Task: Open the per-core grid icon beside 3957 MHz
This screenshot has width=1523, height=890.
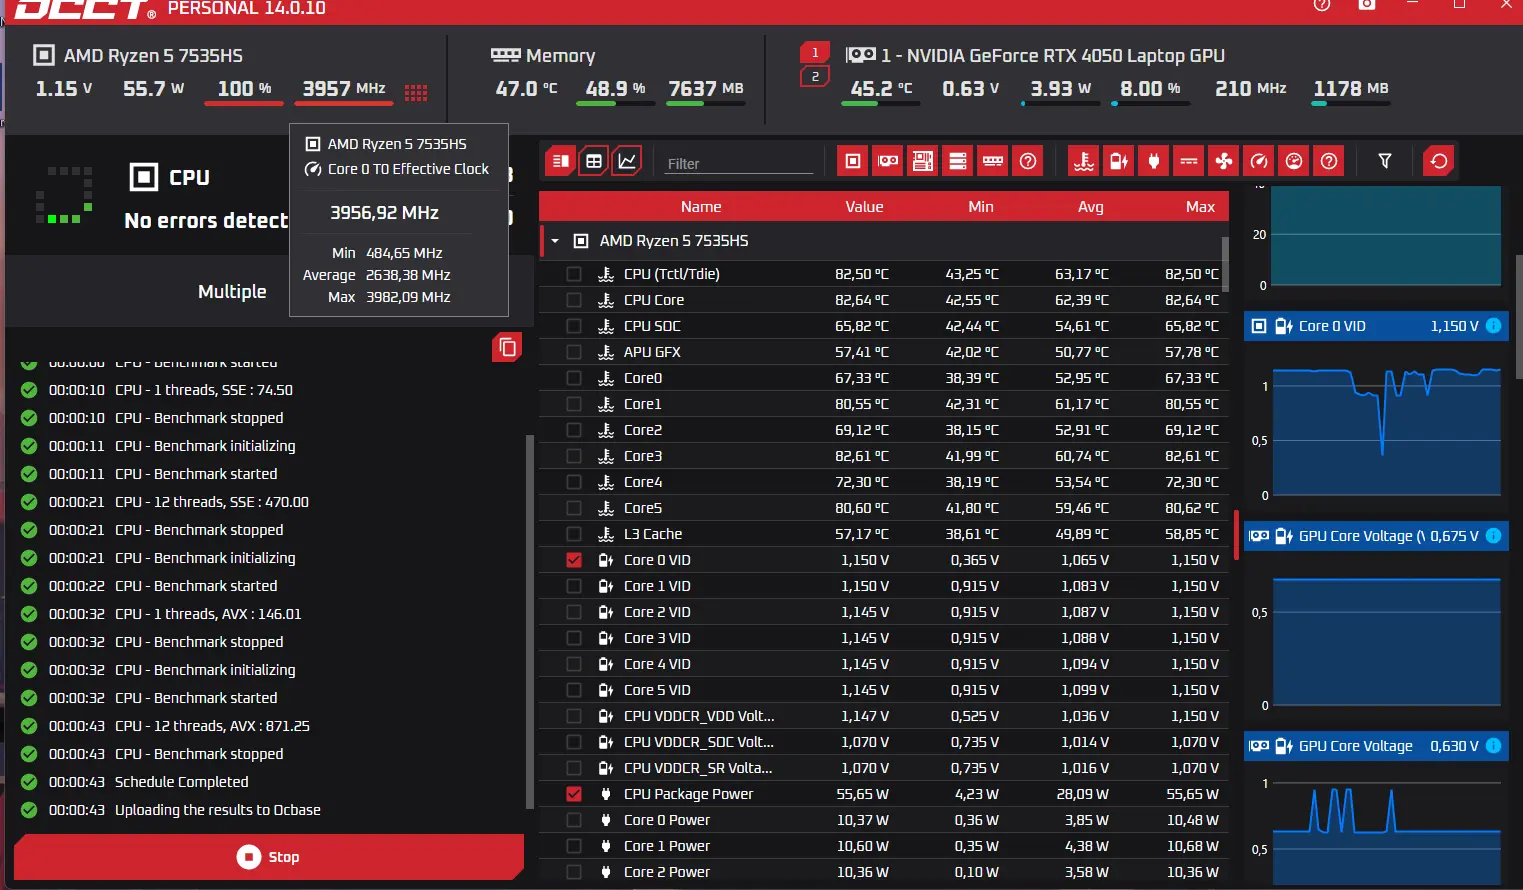Action: tap(416, 93)
